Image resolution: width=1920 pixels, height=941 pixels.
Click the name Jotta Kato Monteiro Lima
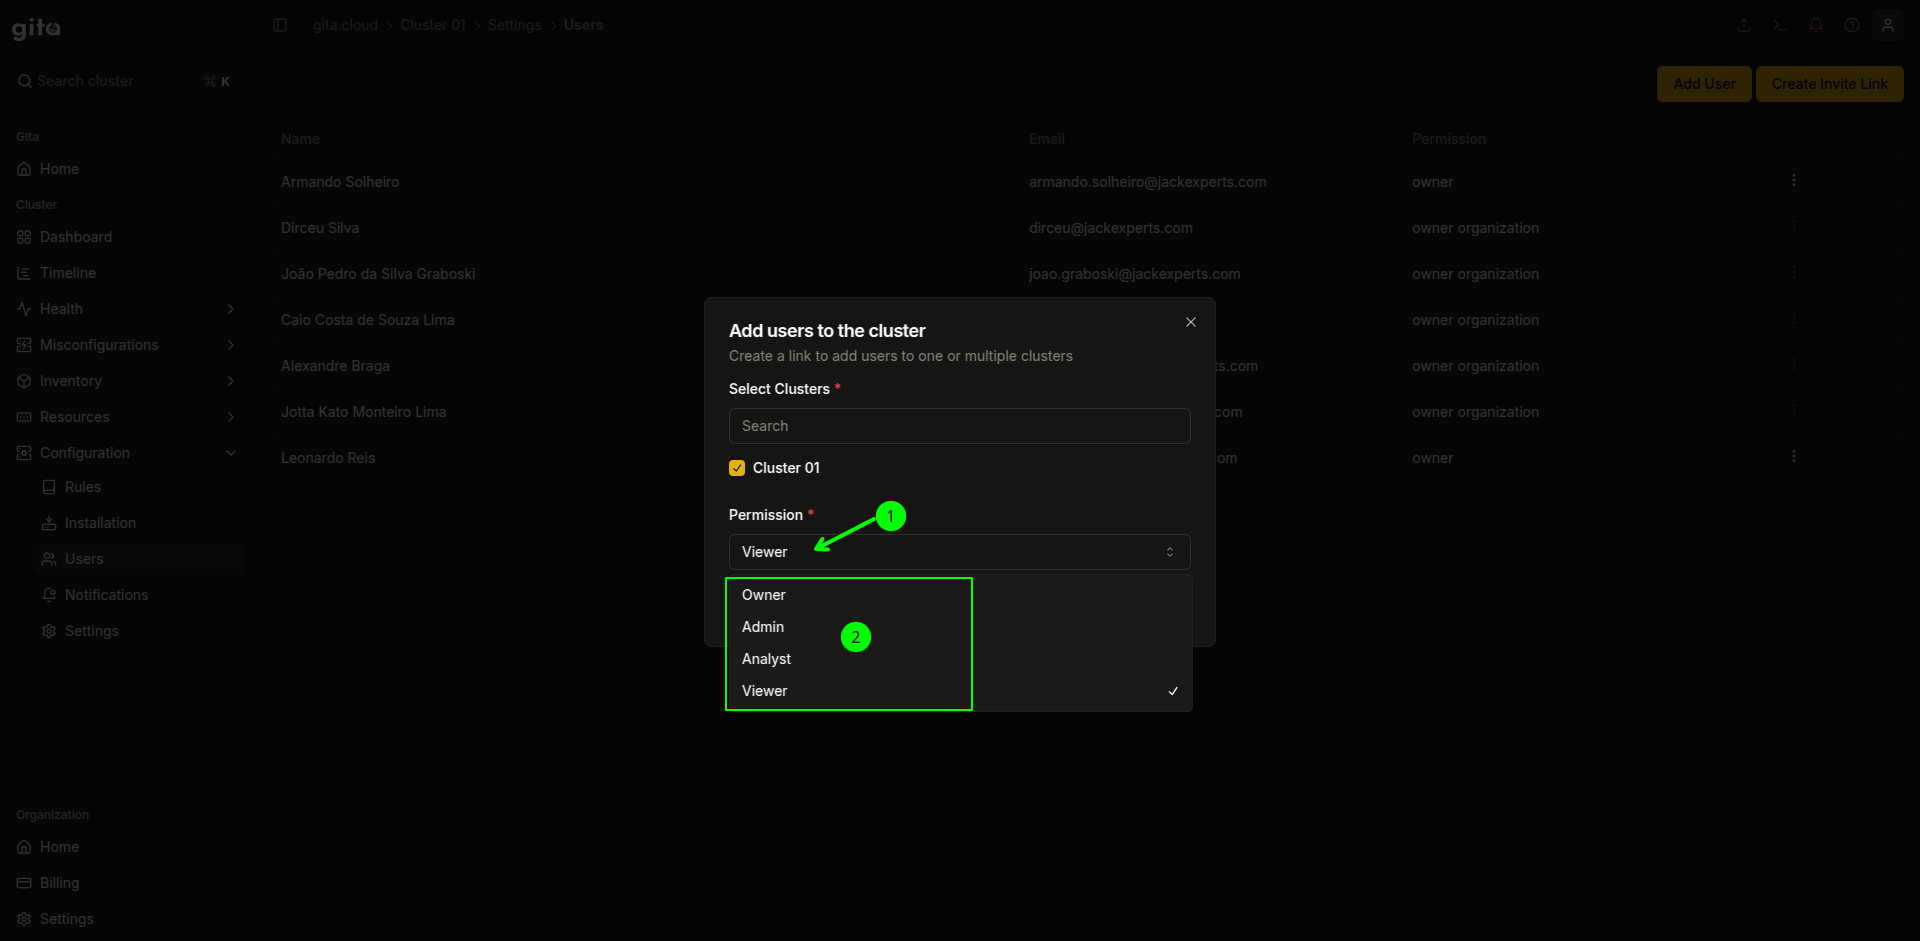(x=364, y=412)
